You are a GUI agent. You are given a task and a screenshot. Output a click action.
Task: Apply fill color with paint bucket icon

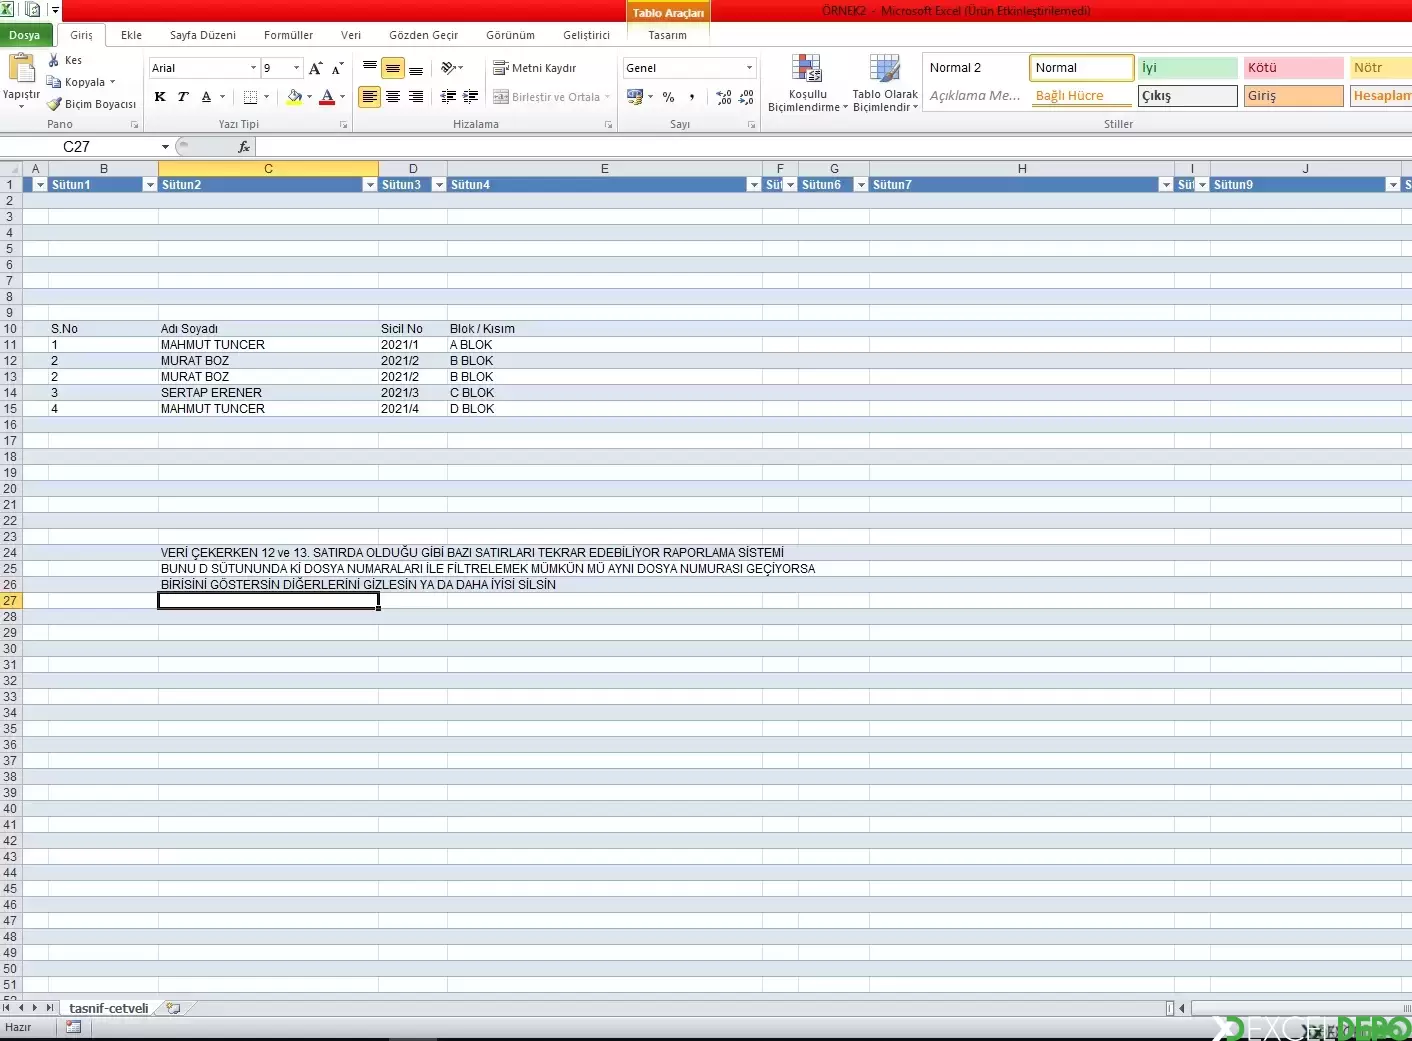coord(294,97)
